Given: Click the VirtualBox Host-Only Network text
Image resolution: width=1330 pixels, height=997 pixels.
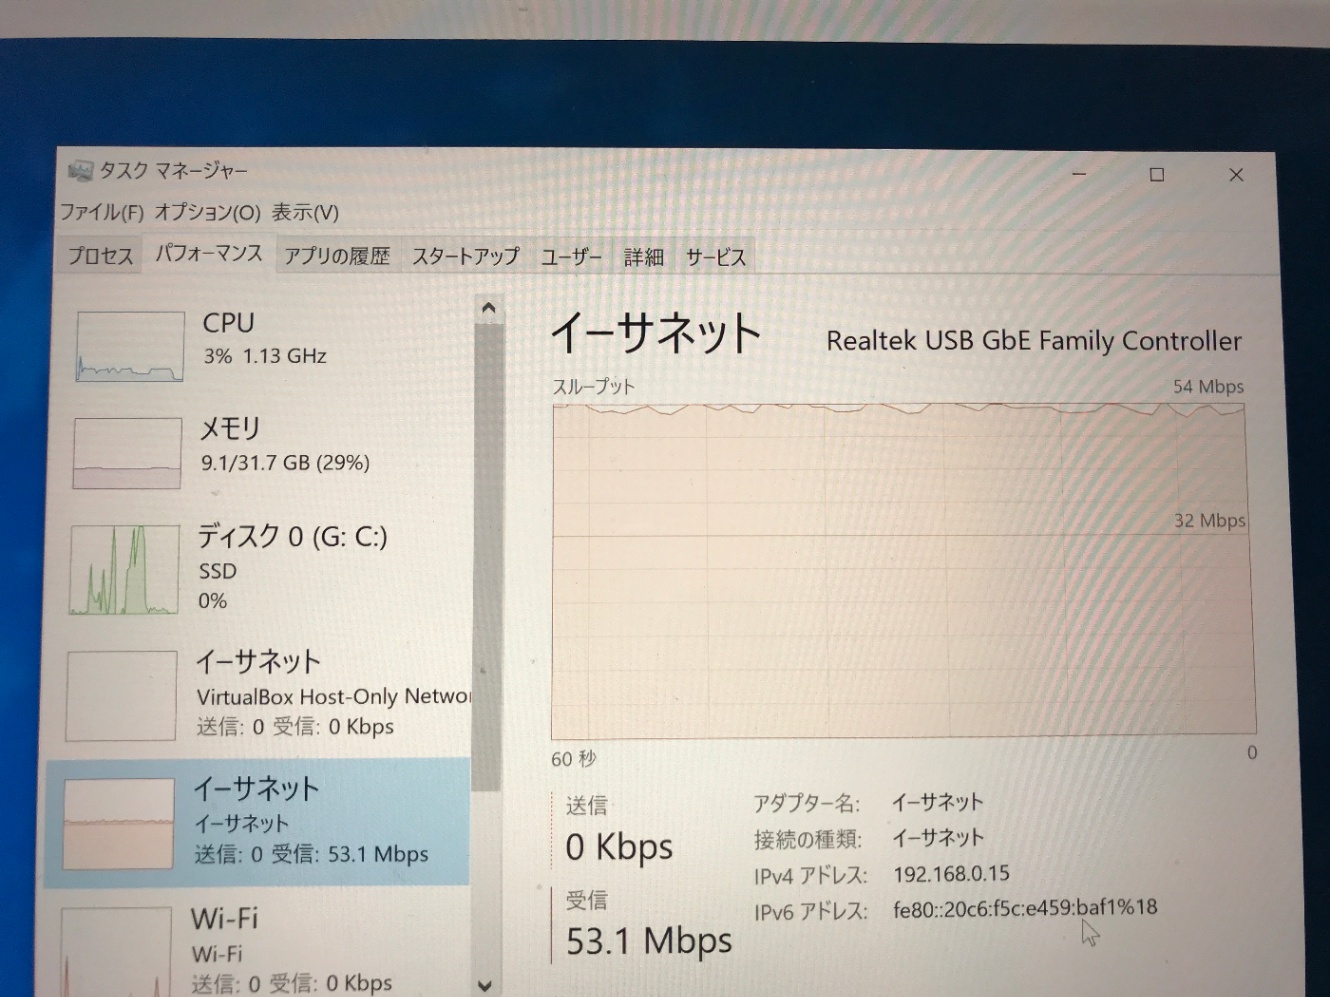Looking at the screenshot, I should (x=333, y=696).
